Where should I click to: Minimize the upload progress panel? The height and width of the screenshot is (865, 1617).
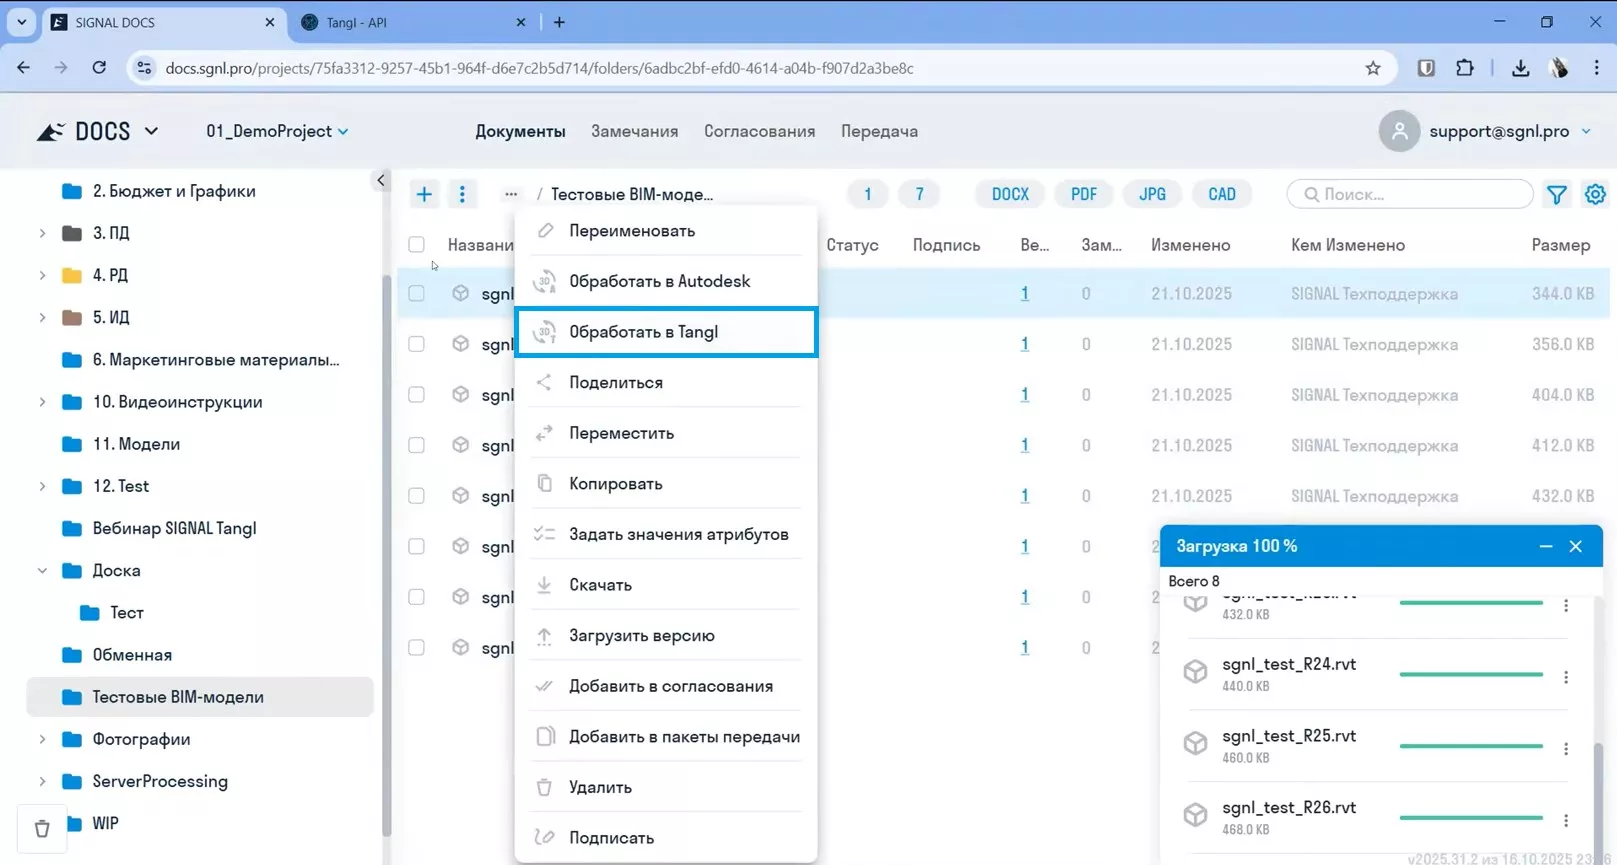pyautogui.click(x=1546, y=546)
